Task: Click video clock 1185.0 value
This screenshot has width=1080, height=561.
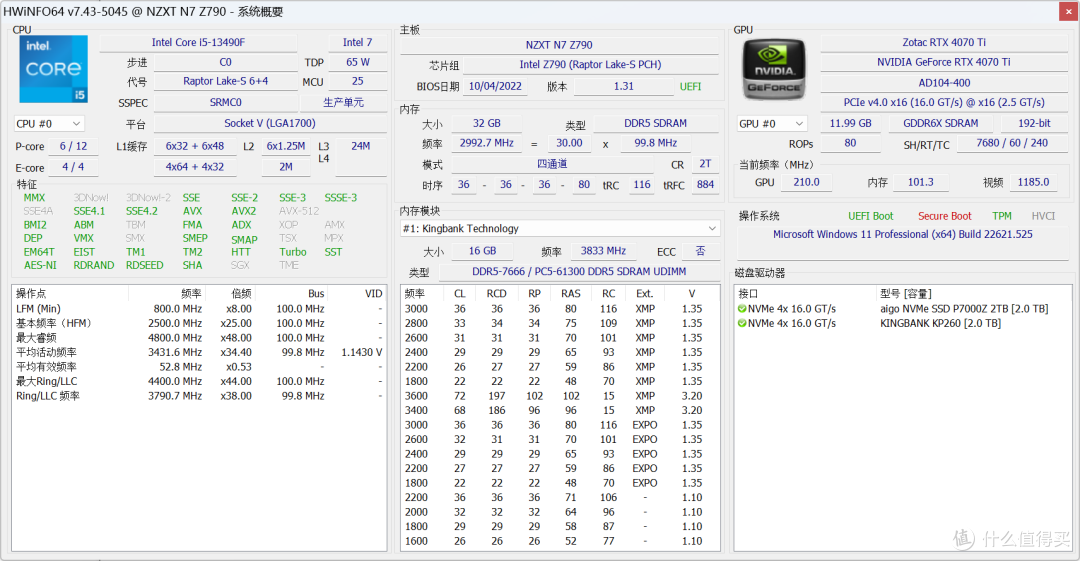Action: (1033, 183)
